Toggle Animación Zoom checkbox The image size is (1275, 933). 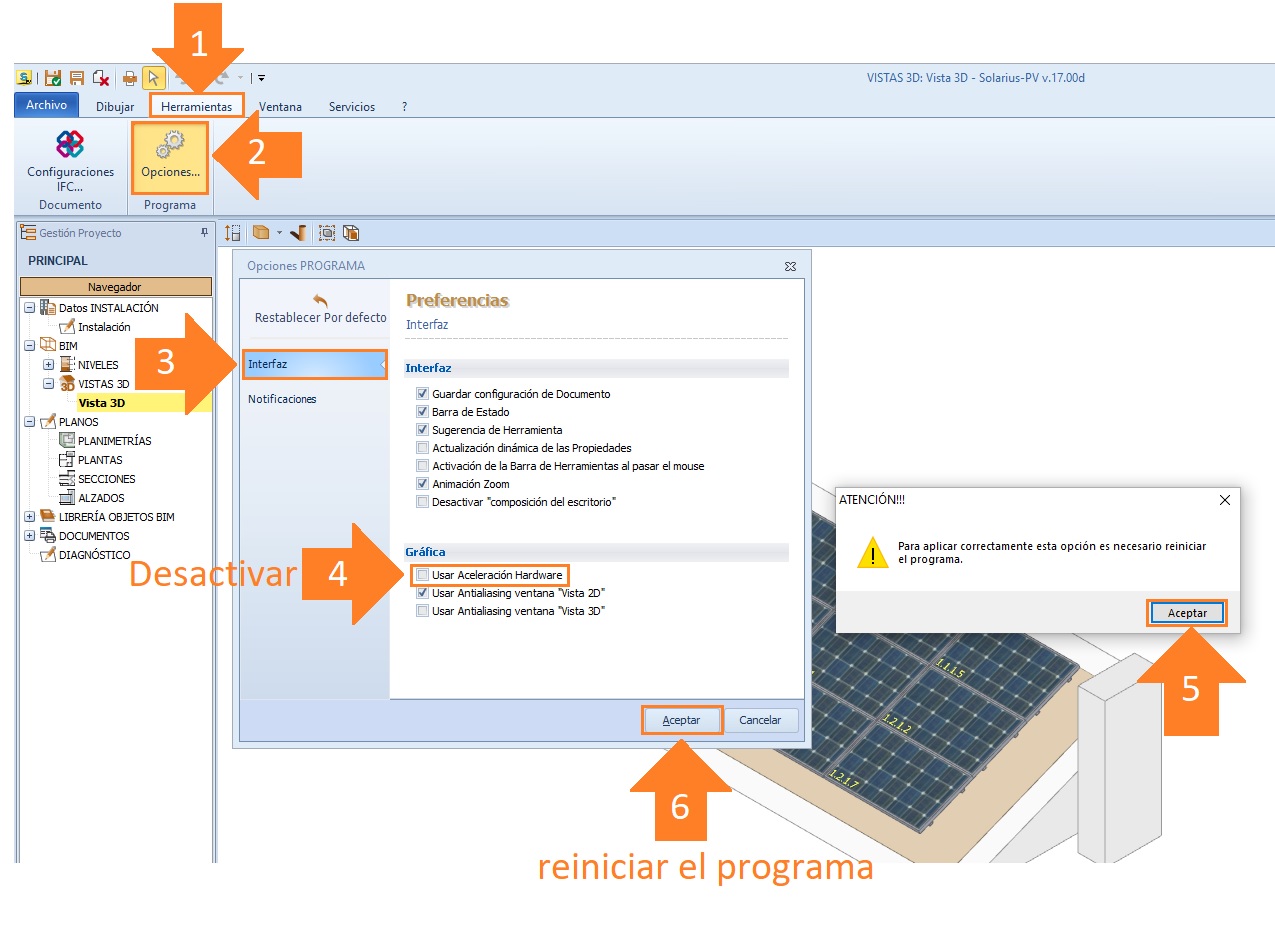[x=423, y=484]
